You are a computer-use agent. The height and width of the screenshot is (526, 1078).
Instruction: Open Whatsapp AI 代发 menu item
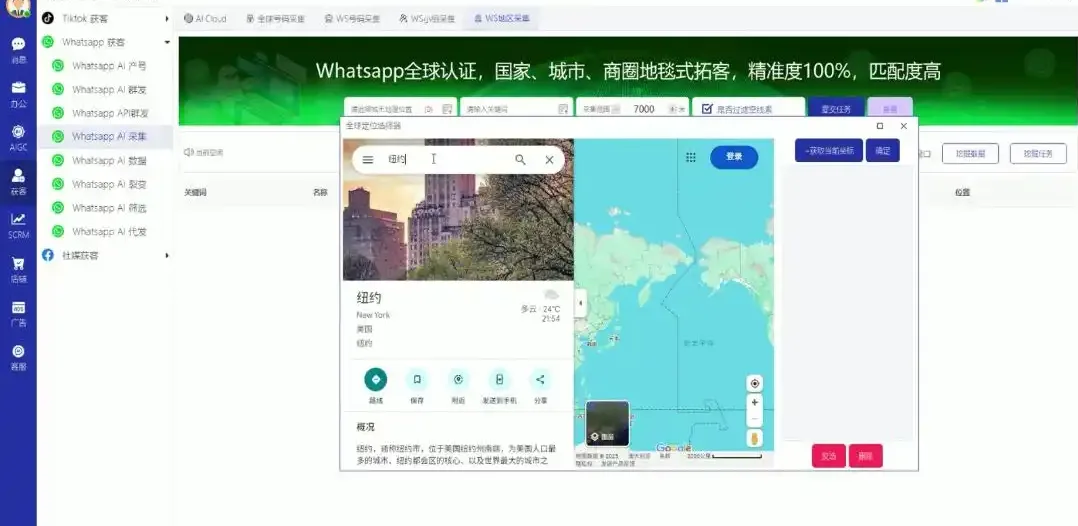109,232
